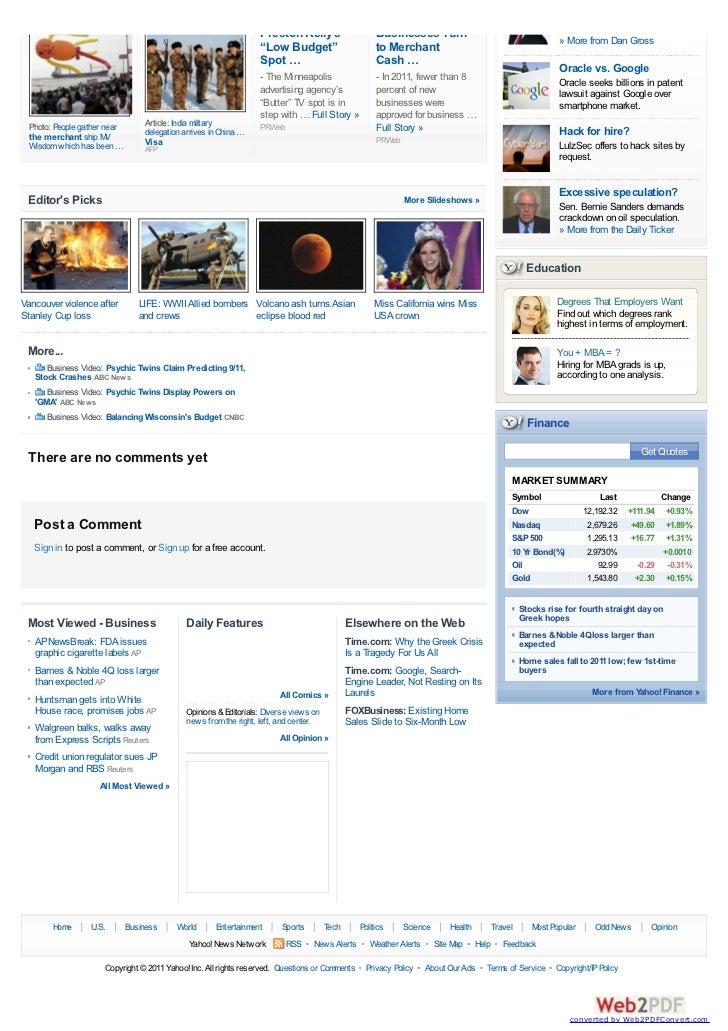Select Tech in footer navigation

332,927
